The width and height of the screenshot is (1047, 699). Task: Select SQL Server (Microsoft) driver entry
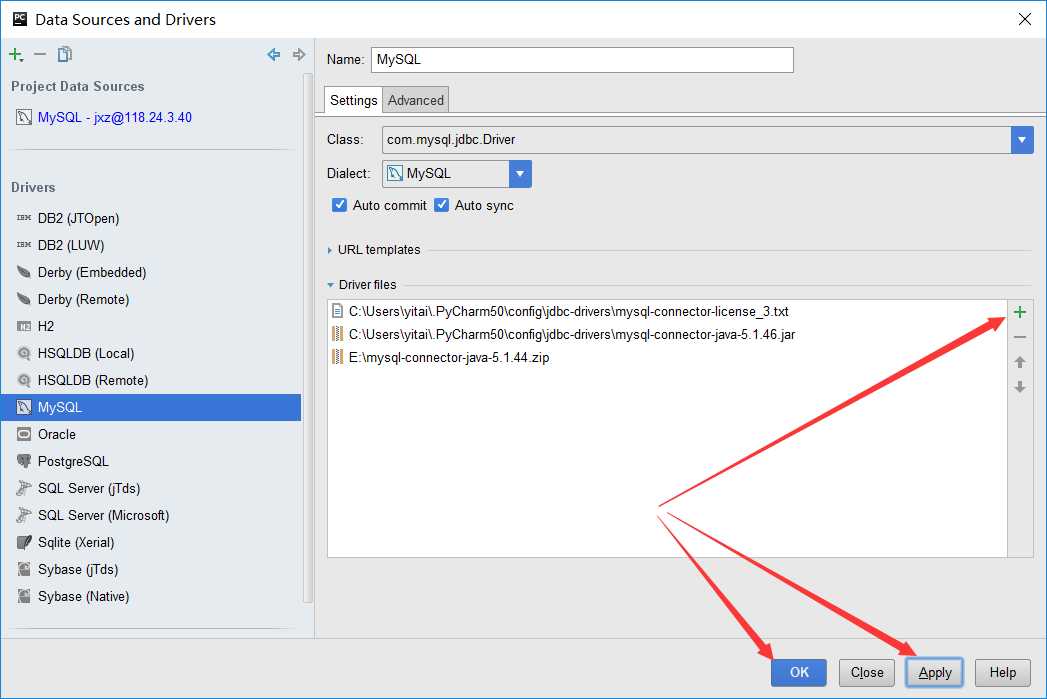(x=151, y=515)
